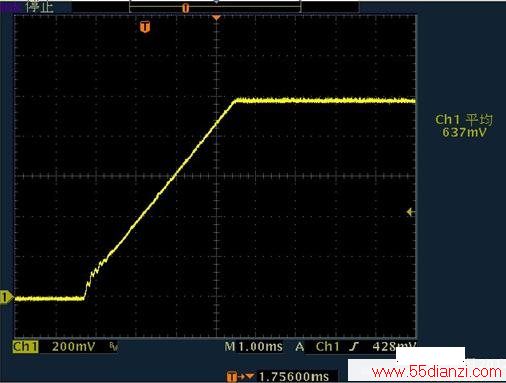Viewport: 506px width, 383px height.
Task: Select the yellow trigger level arrow on right edge
Action: [x=410, y=212]
